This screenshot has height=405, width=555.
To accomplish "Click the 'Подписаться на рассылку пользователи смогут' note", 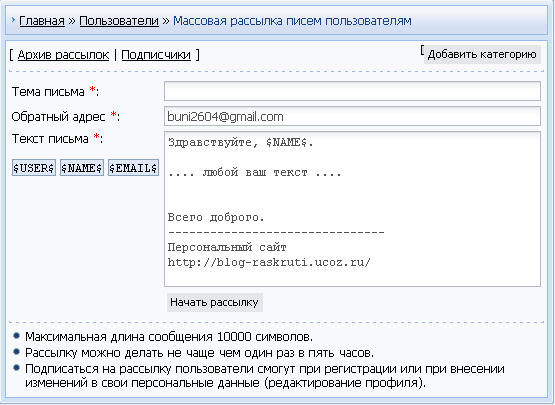I will click(265, 376).
